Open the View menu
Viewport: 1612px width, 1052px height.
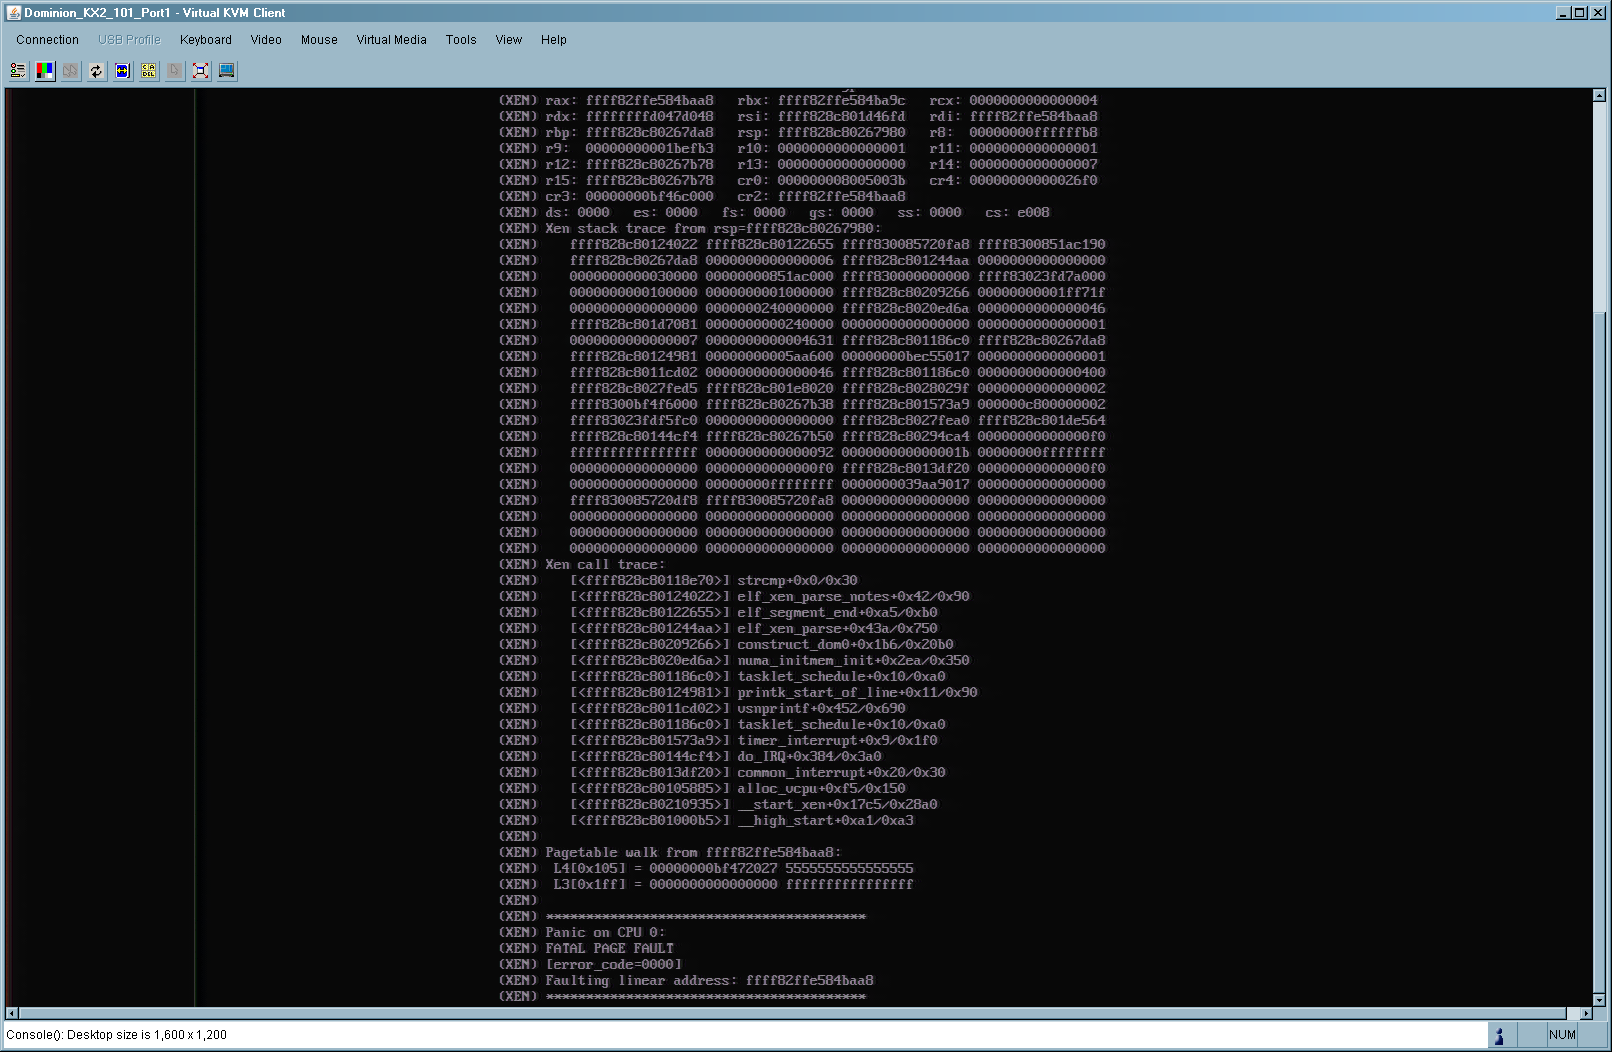click(x=509, y=40)
